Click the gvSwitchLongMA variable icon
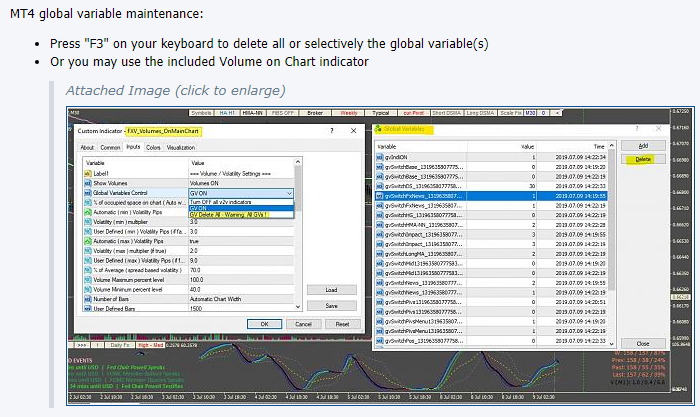Image resolution: width=700 pixels, height=417 pixels. [380, 254]
